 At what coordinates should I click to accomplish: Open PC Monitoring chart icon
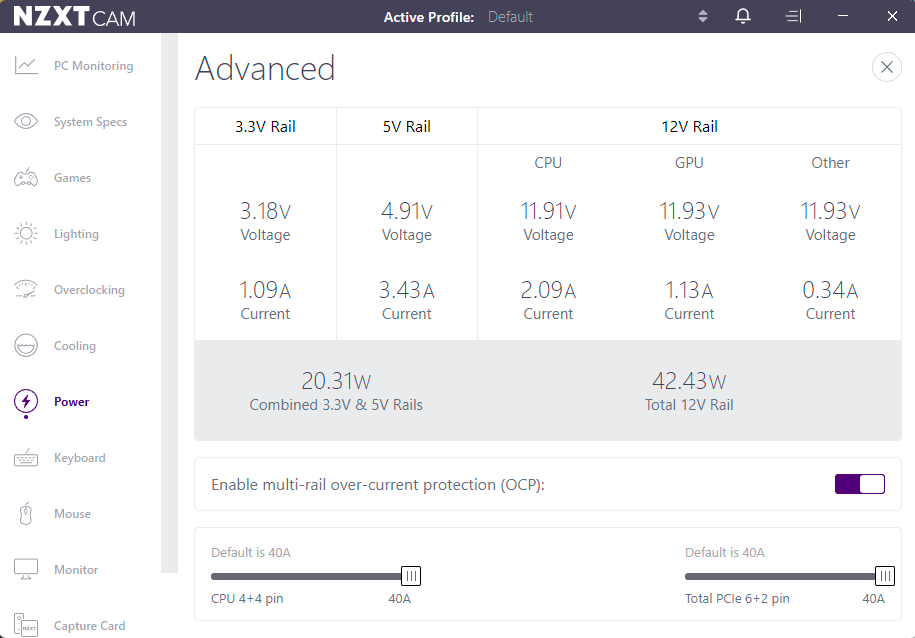click(26, 65)
